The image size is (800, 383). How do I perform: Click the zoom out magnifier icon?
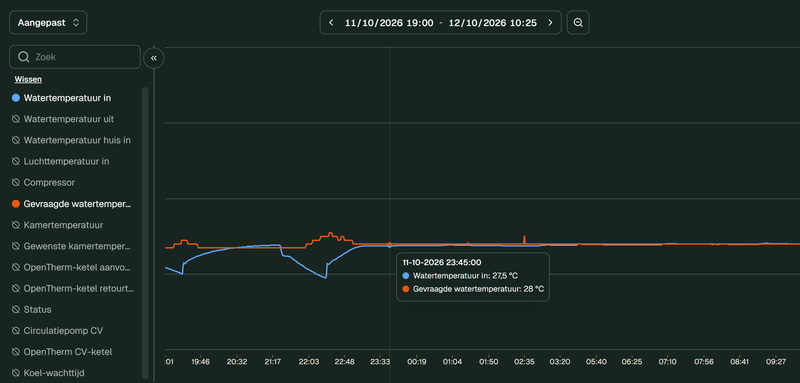(x=578, y=23)
